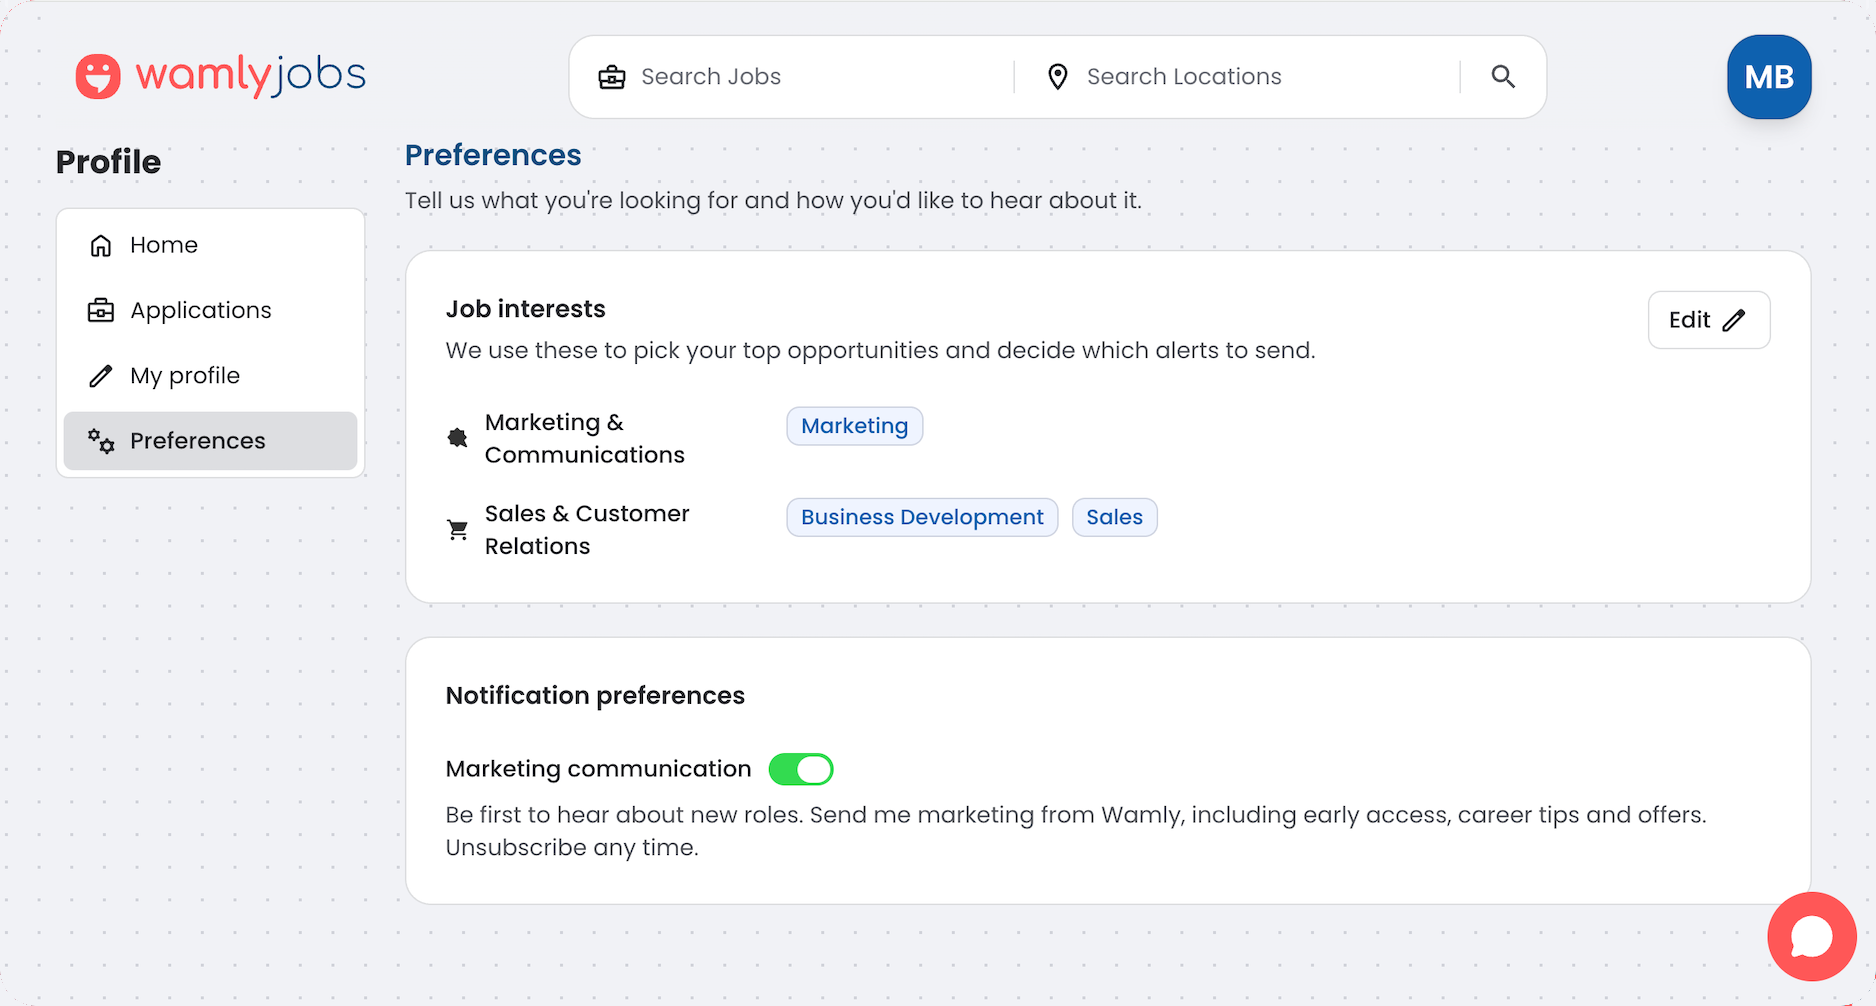Viewport: 1876px width, 1006px height.
Task: Click the briefcase icon in Search Jobs
Action: click(612, 77)
